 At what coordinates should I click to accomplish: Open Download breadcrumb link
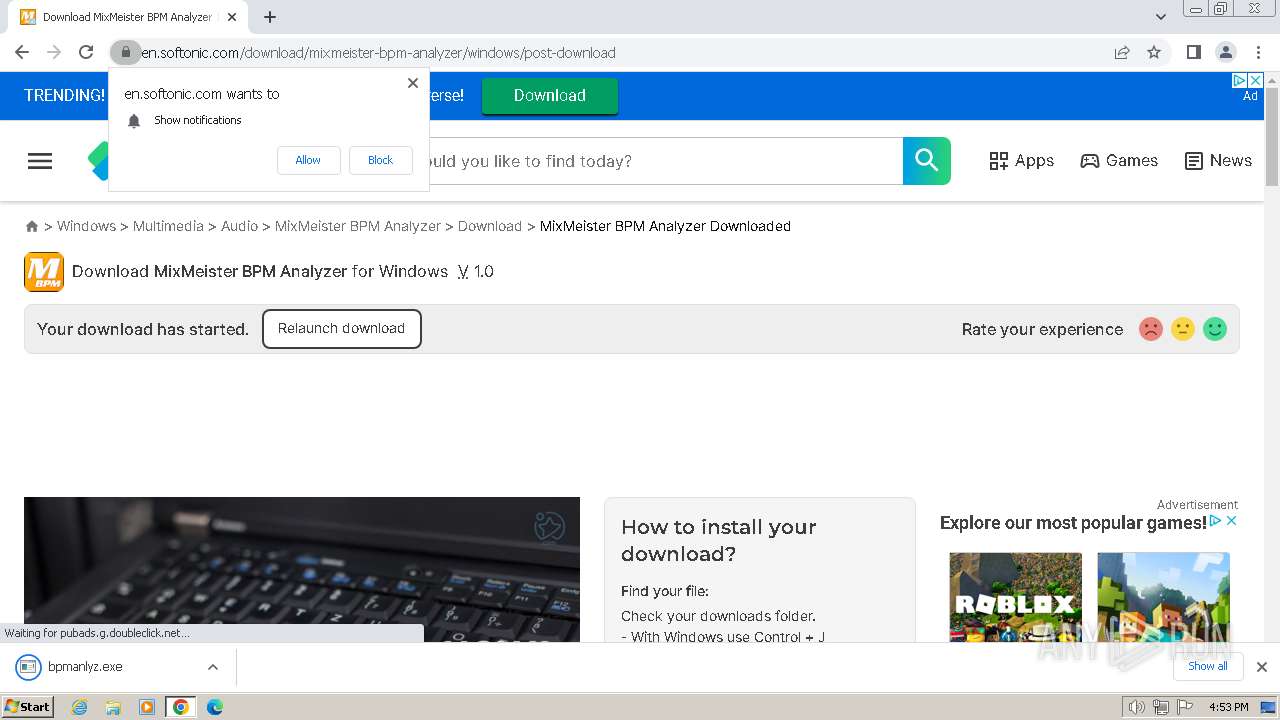pyautogui.click(x=490, y=226)
